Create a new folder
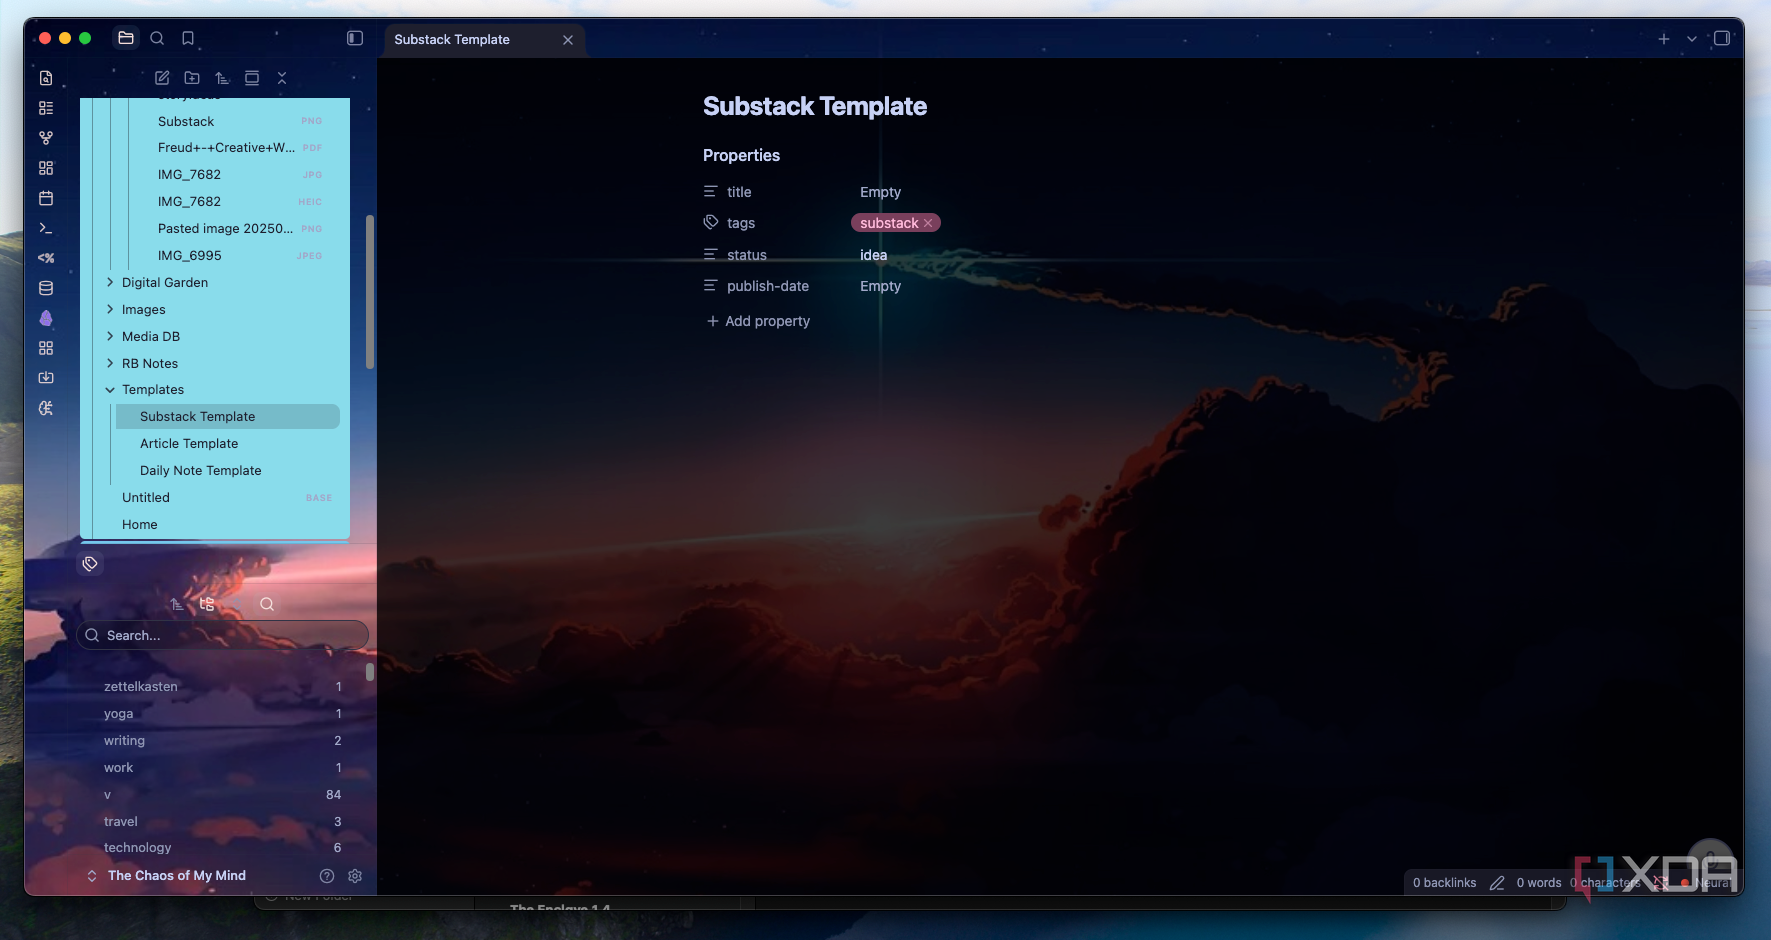Image resolution: width=1771 pixels, height=940 pixels. click(192, 78)
